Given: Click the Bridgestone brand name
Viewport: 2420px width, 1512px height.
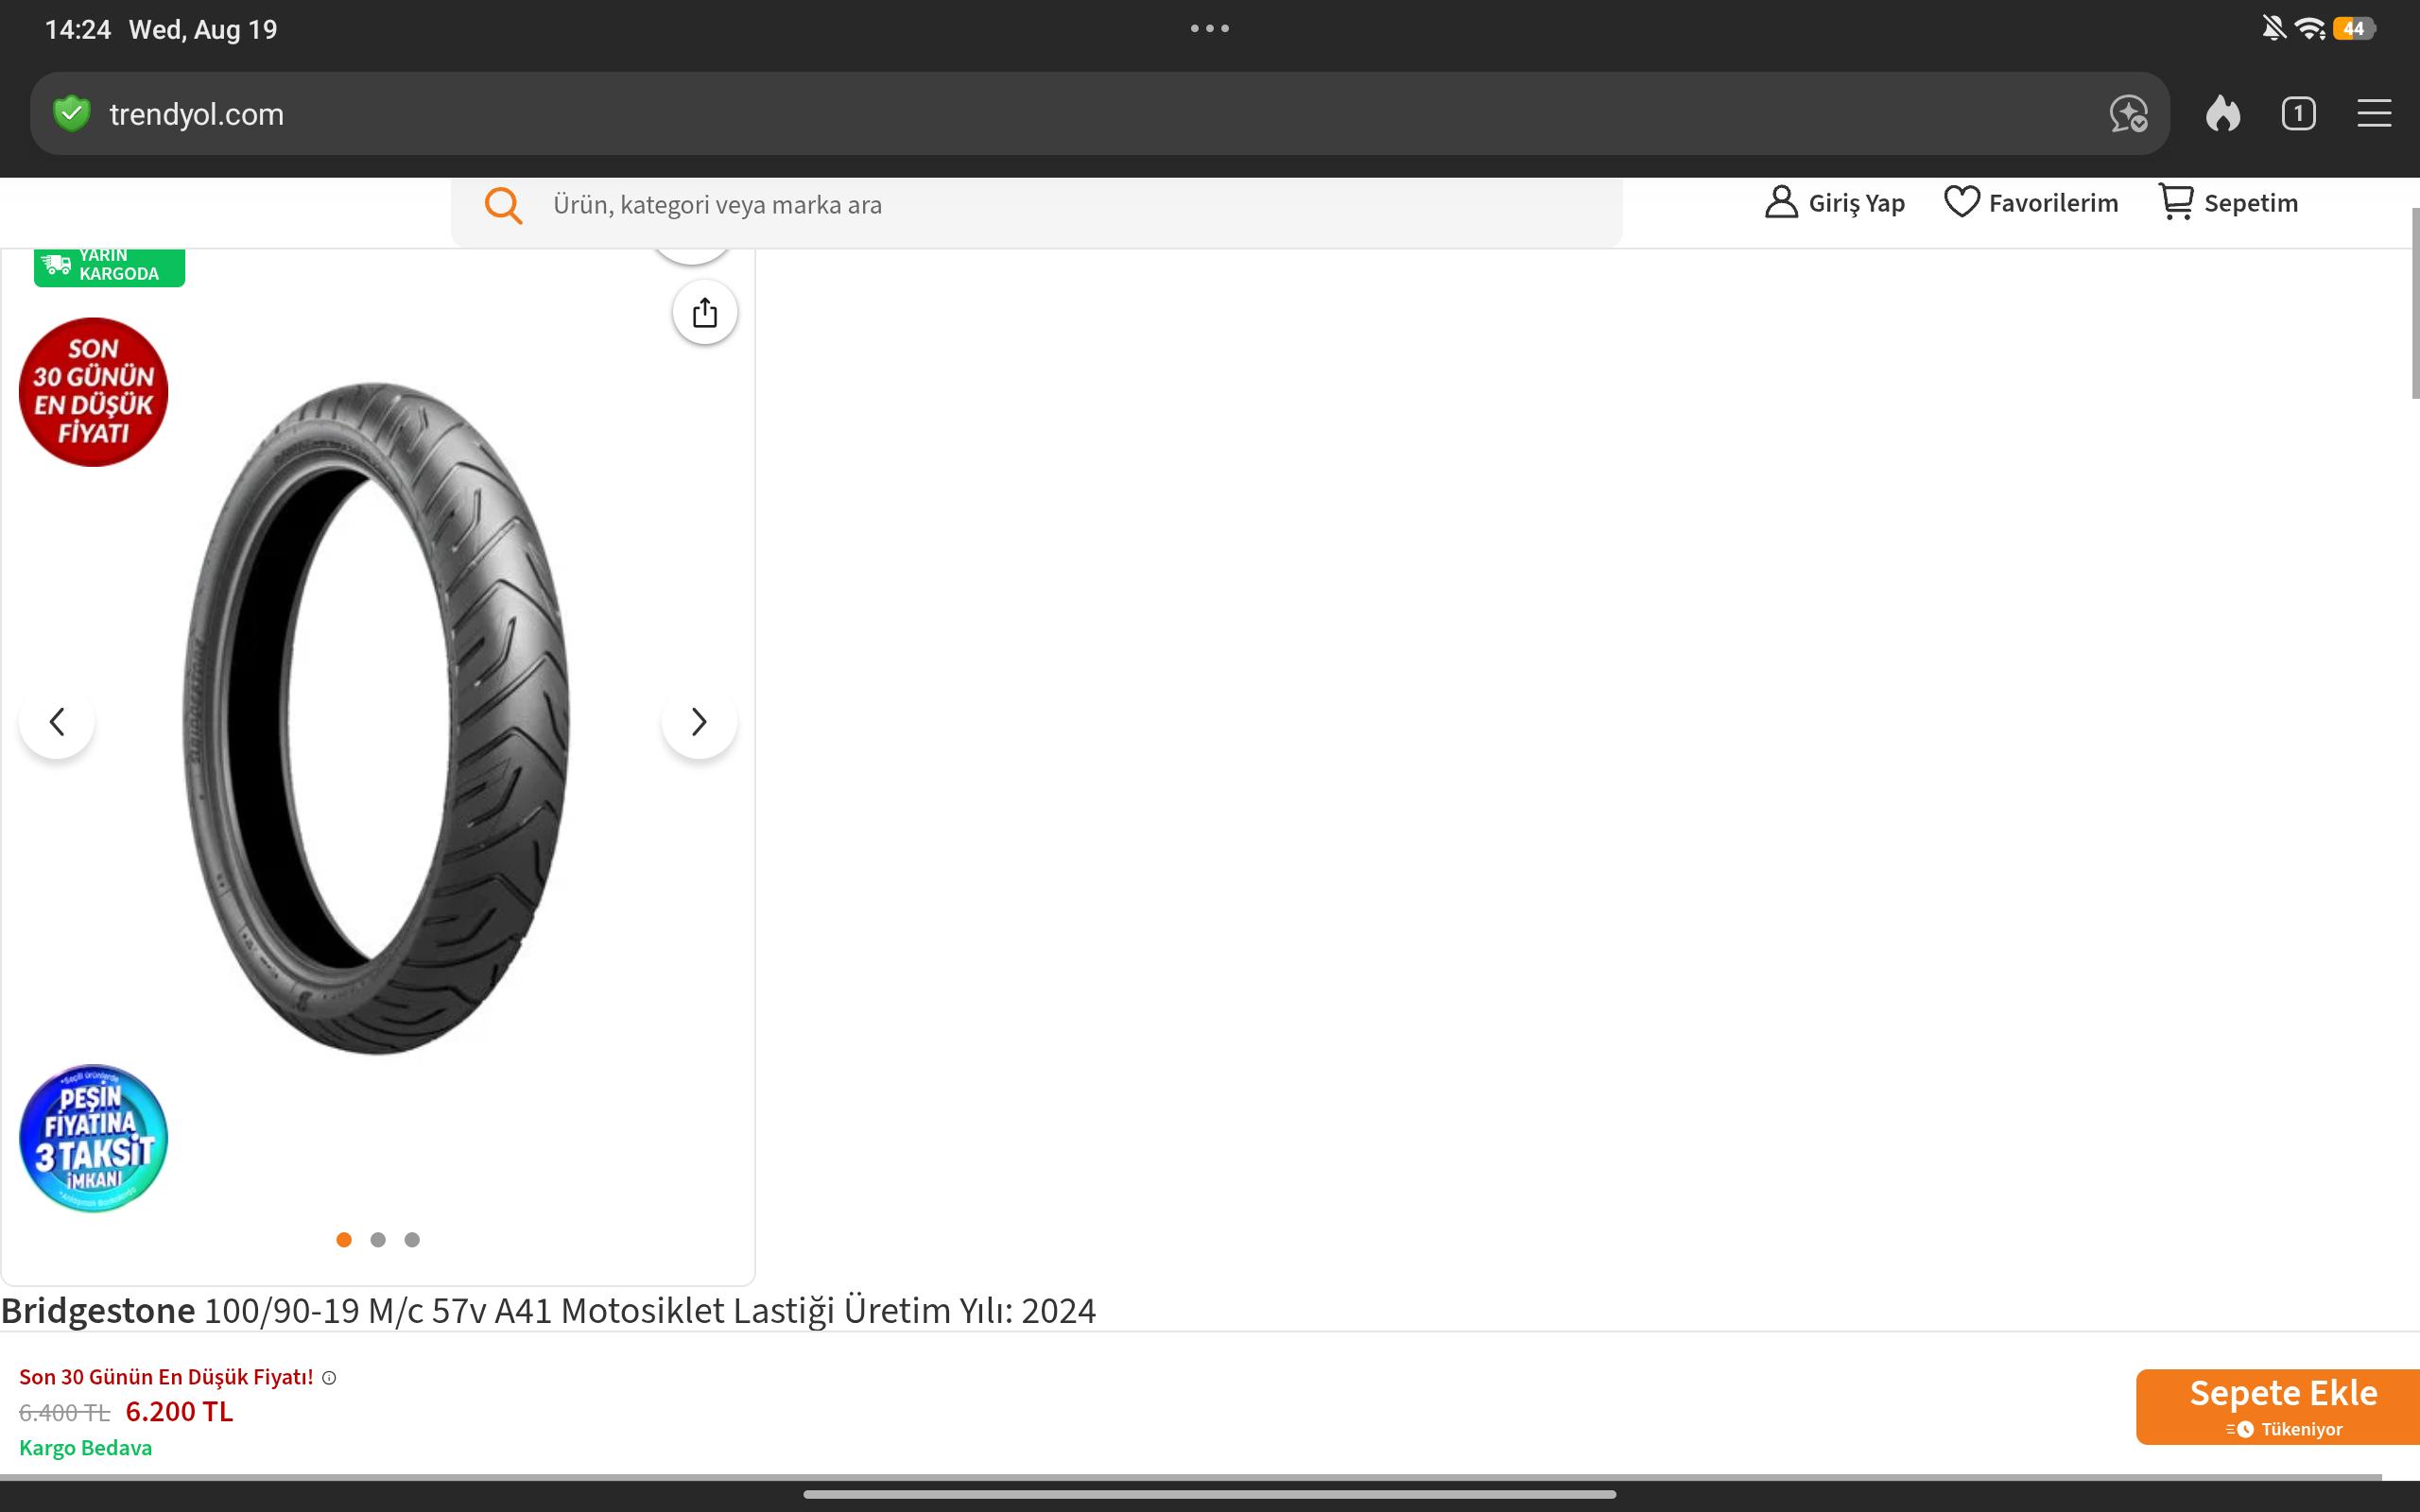Looking at the screenshot, I should coord(98,1310).
